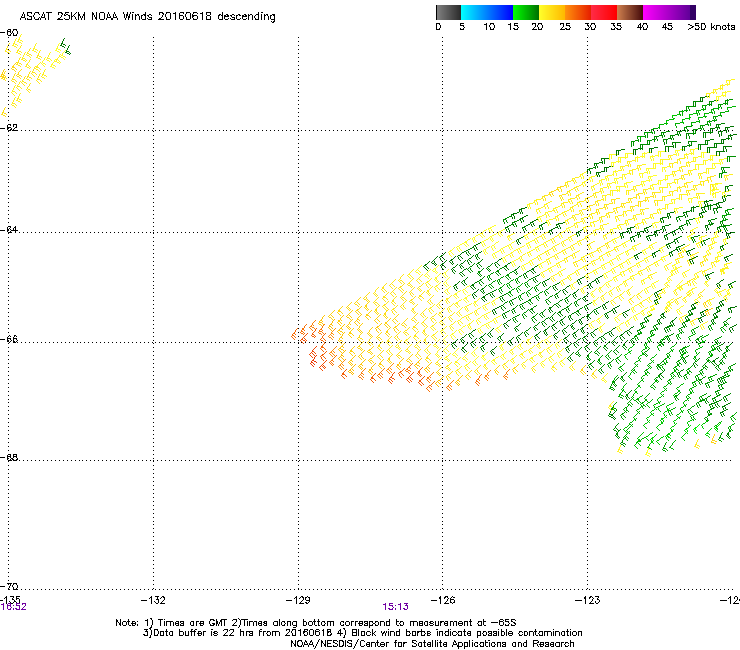Screen dimensions: 740x650
Task: Click the gray 0-5 knots color band
Action: pyautogui.click(x=448, y=12)
